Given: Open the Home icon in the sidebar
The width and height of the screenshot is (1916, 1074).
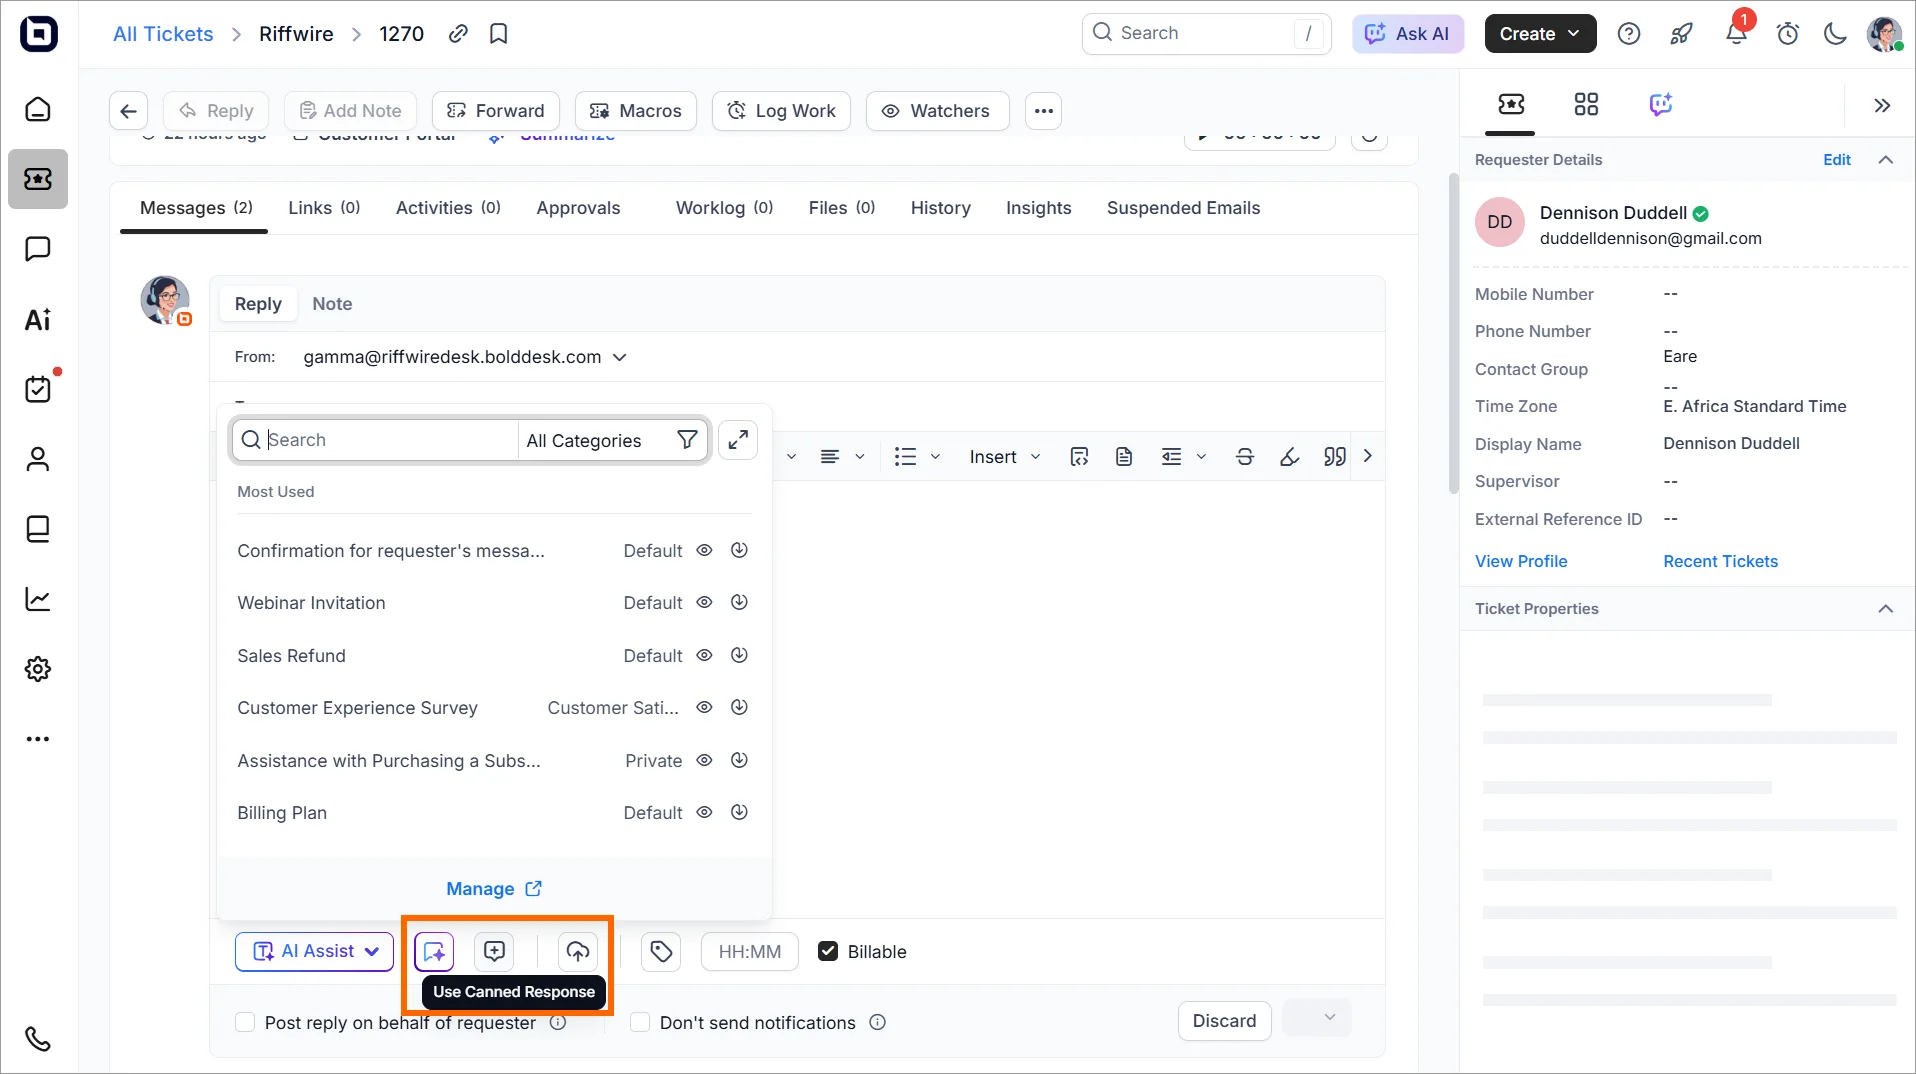Looking at the screenshot, I should 38,109.
